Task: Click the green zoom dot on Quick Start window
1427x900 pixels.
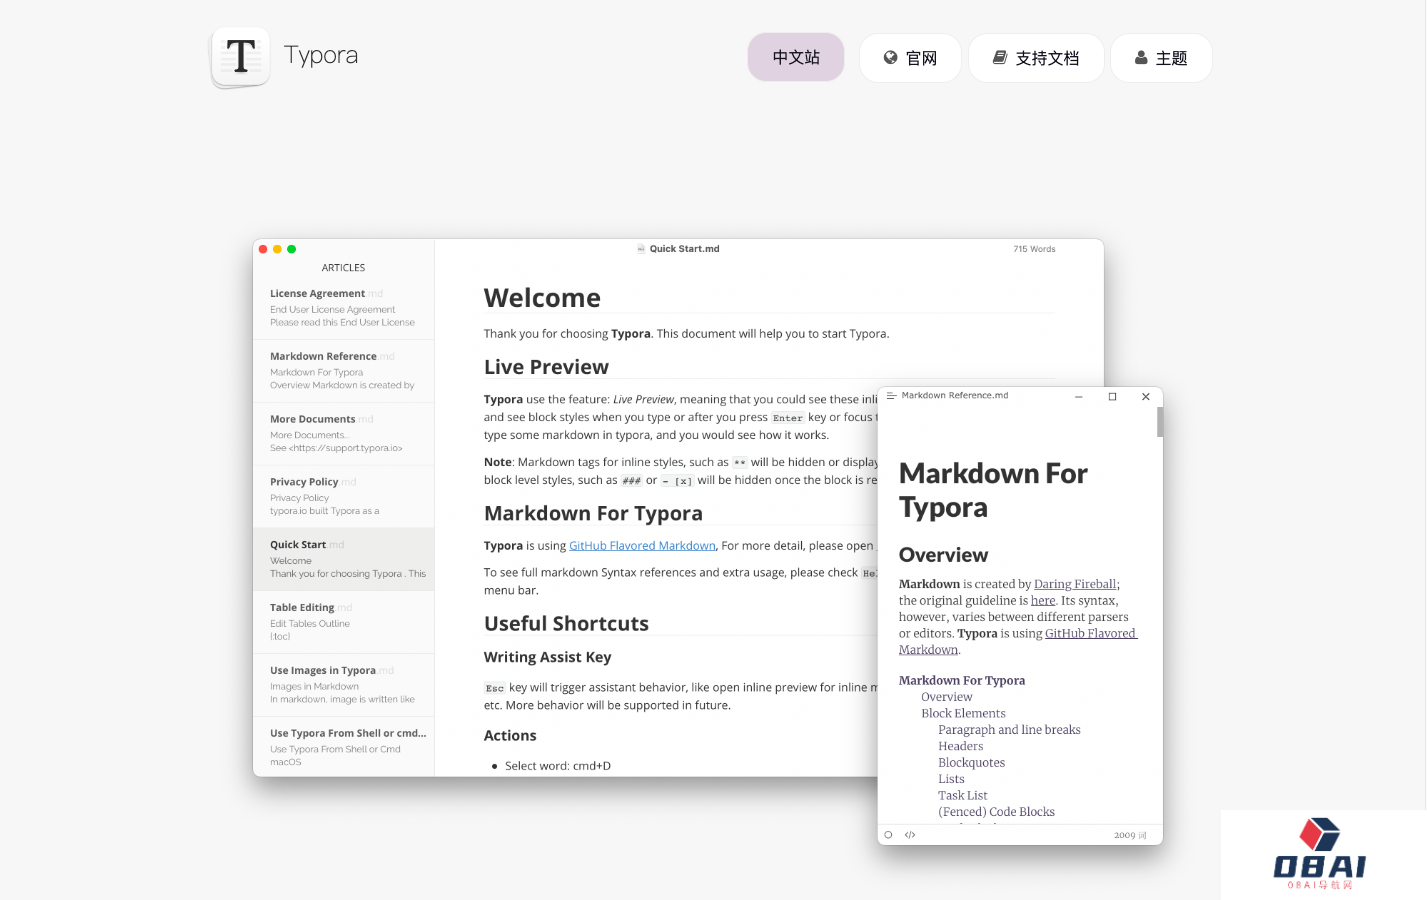Action: point(291,249)
